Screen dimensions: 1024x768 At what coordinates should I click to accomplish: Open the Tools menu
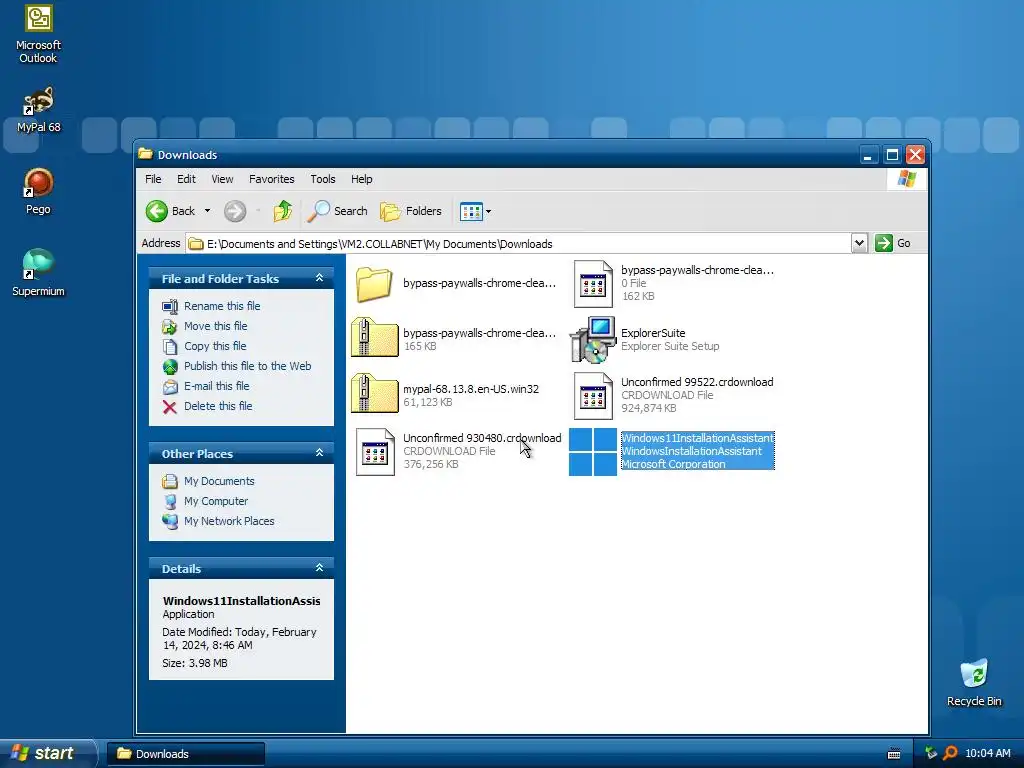323,179
